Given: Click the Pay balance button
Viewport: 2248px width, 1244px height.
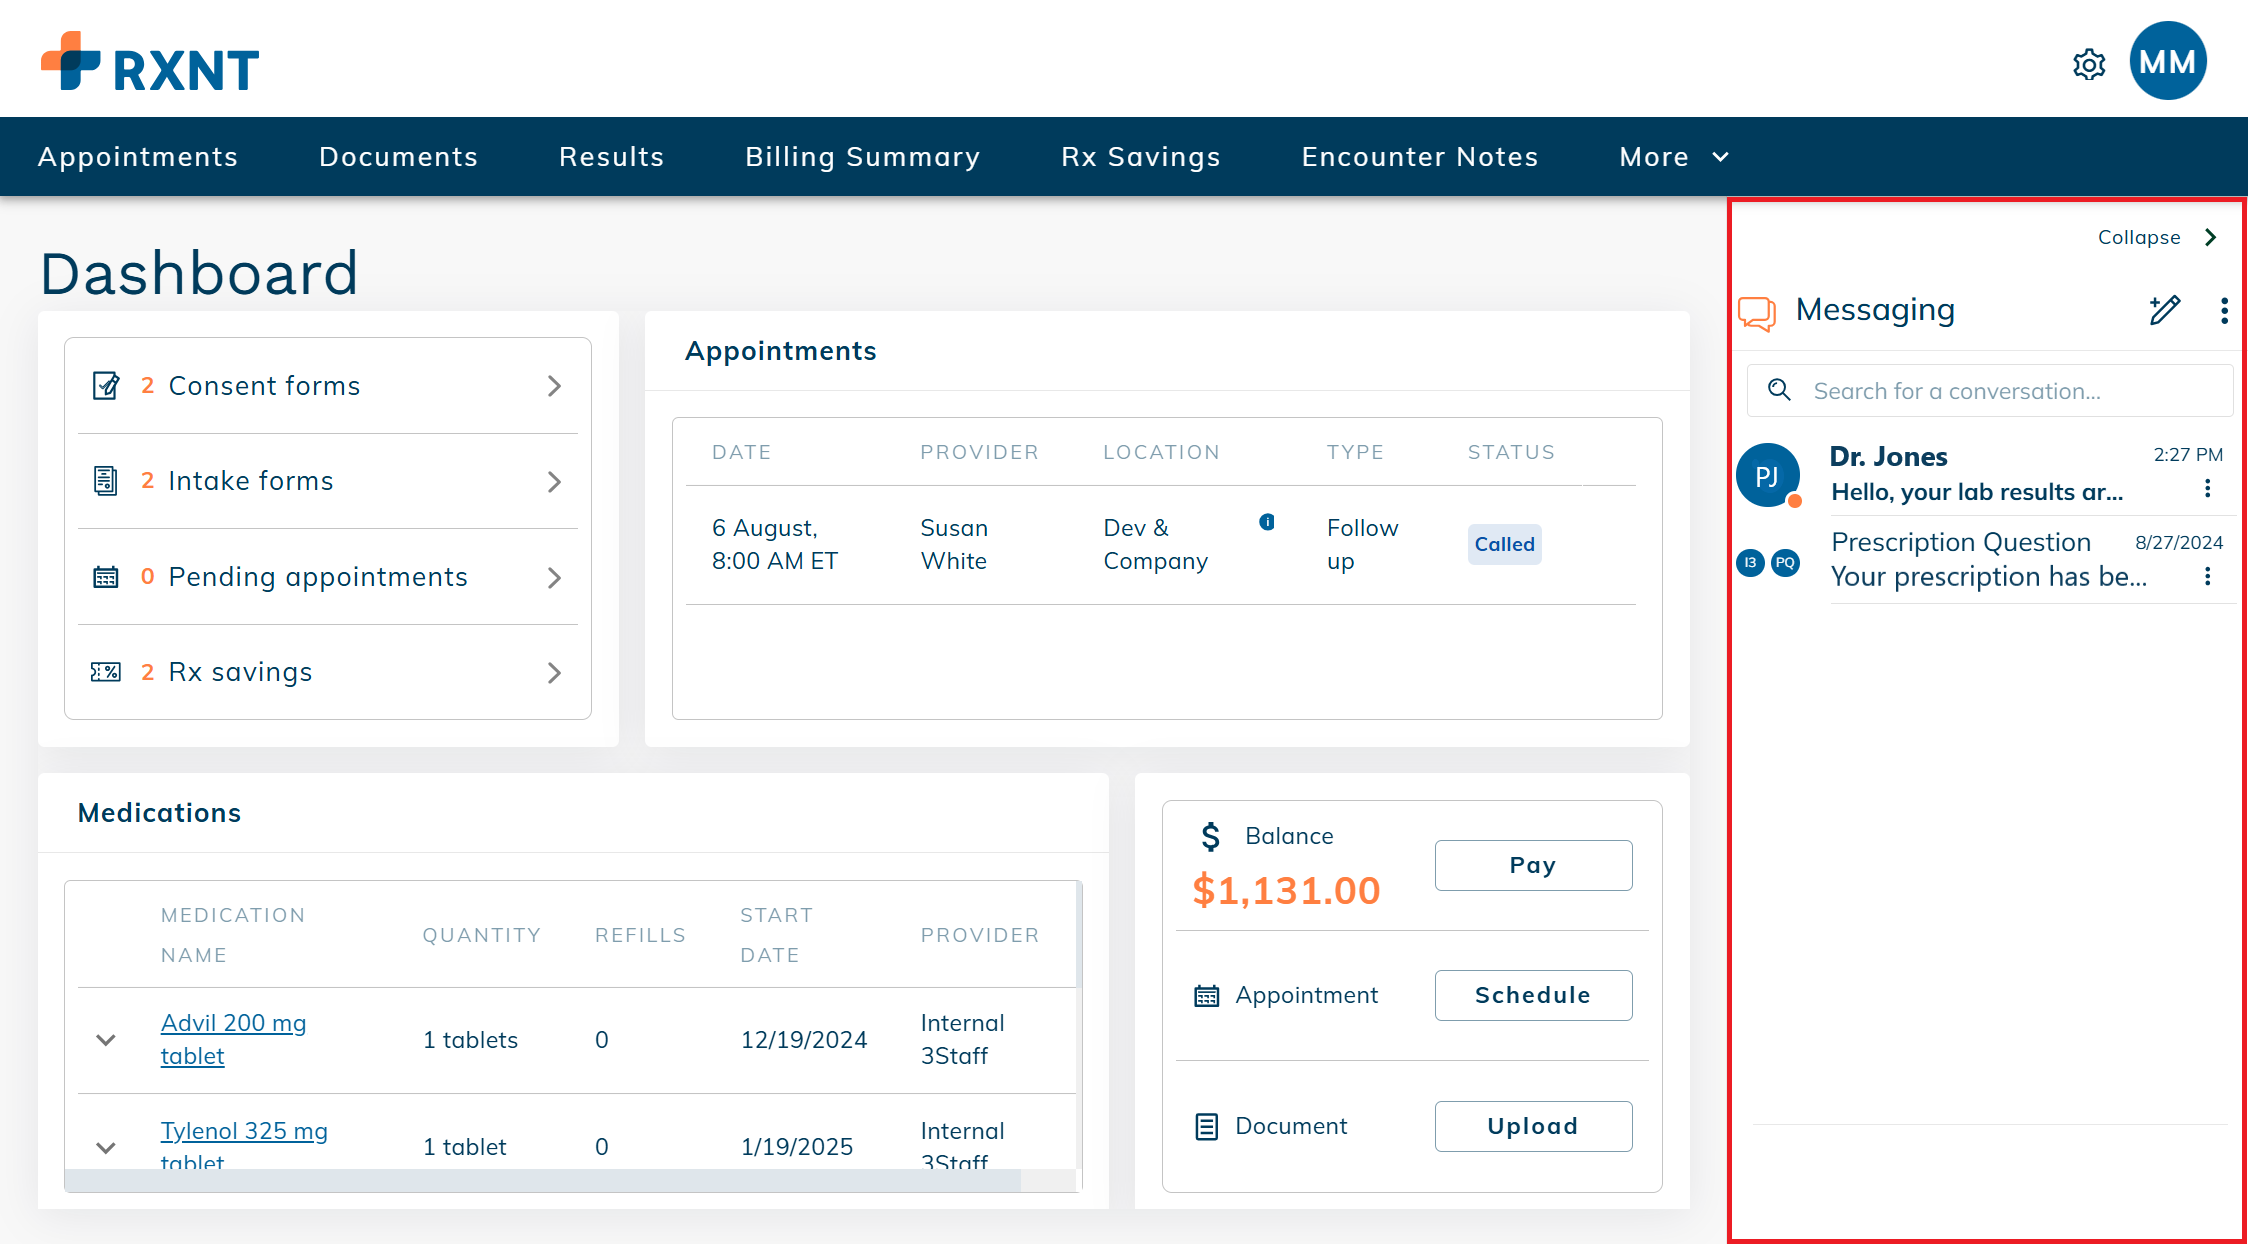Looking at the screenshot, I should click(1532, 865).
